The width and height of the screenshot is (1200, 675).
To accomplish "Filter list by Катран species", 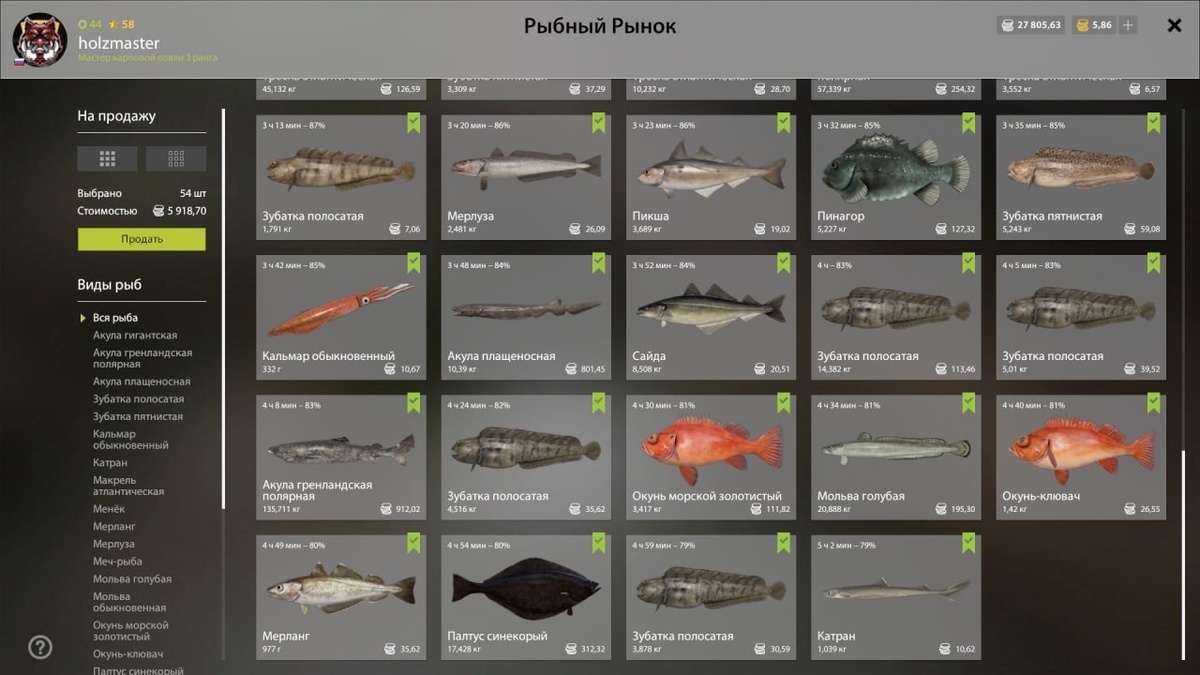I will [x=110, y=463].
